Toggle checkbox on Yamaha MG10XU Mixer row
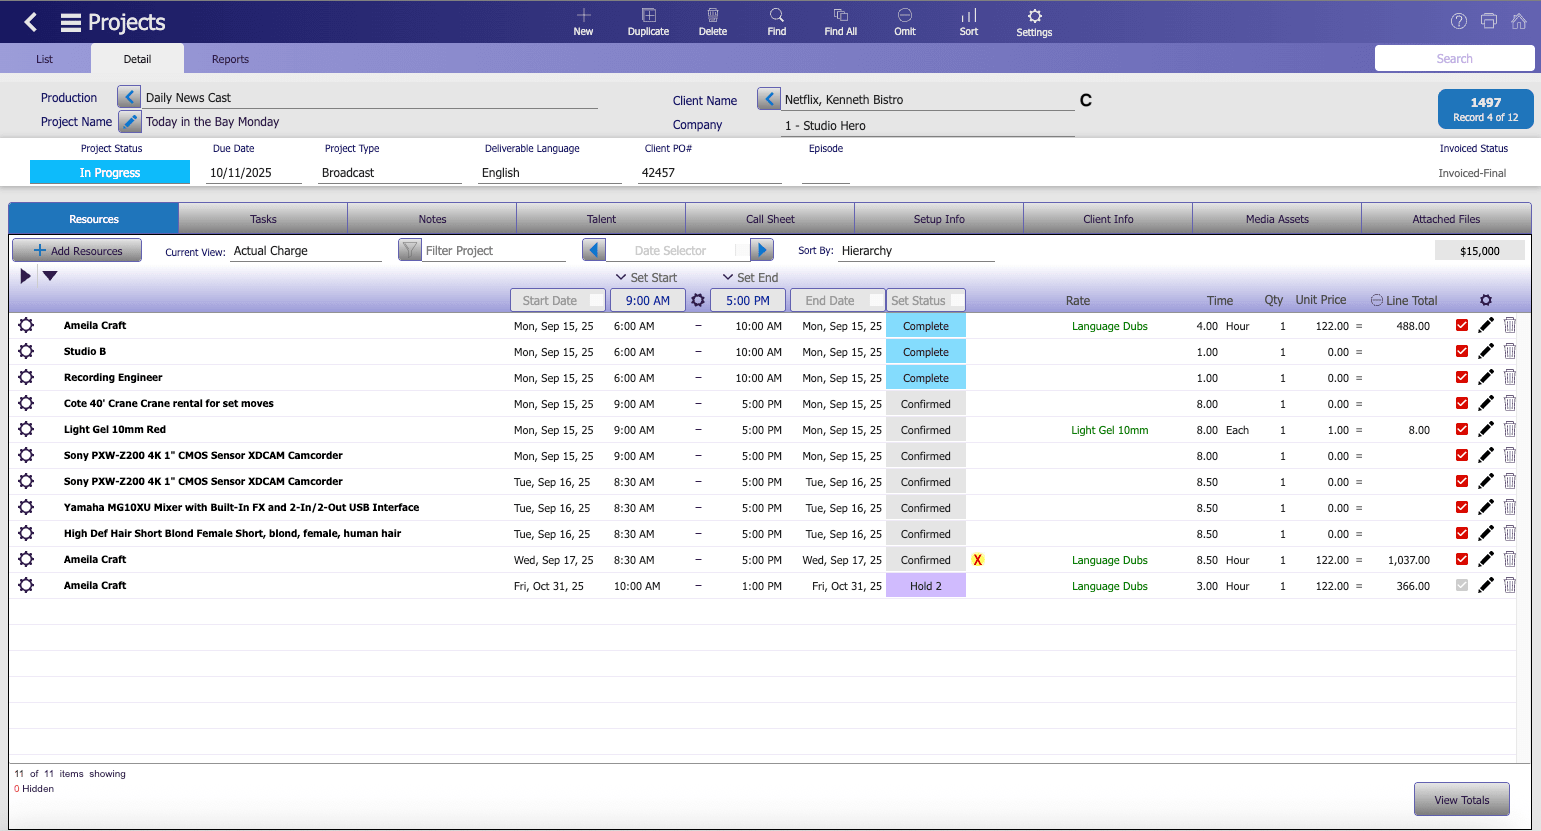 click(x=1462, y=507)
